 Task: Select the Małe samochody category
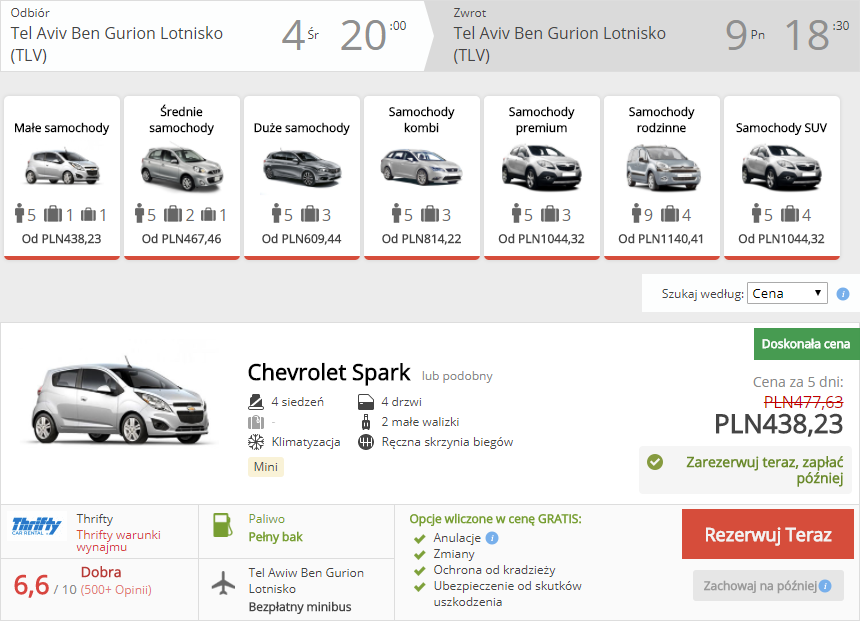62,177
